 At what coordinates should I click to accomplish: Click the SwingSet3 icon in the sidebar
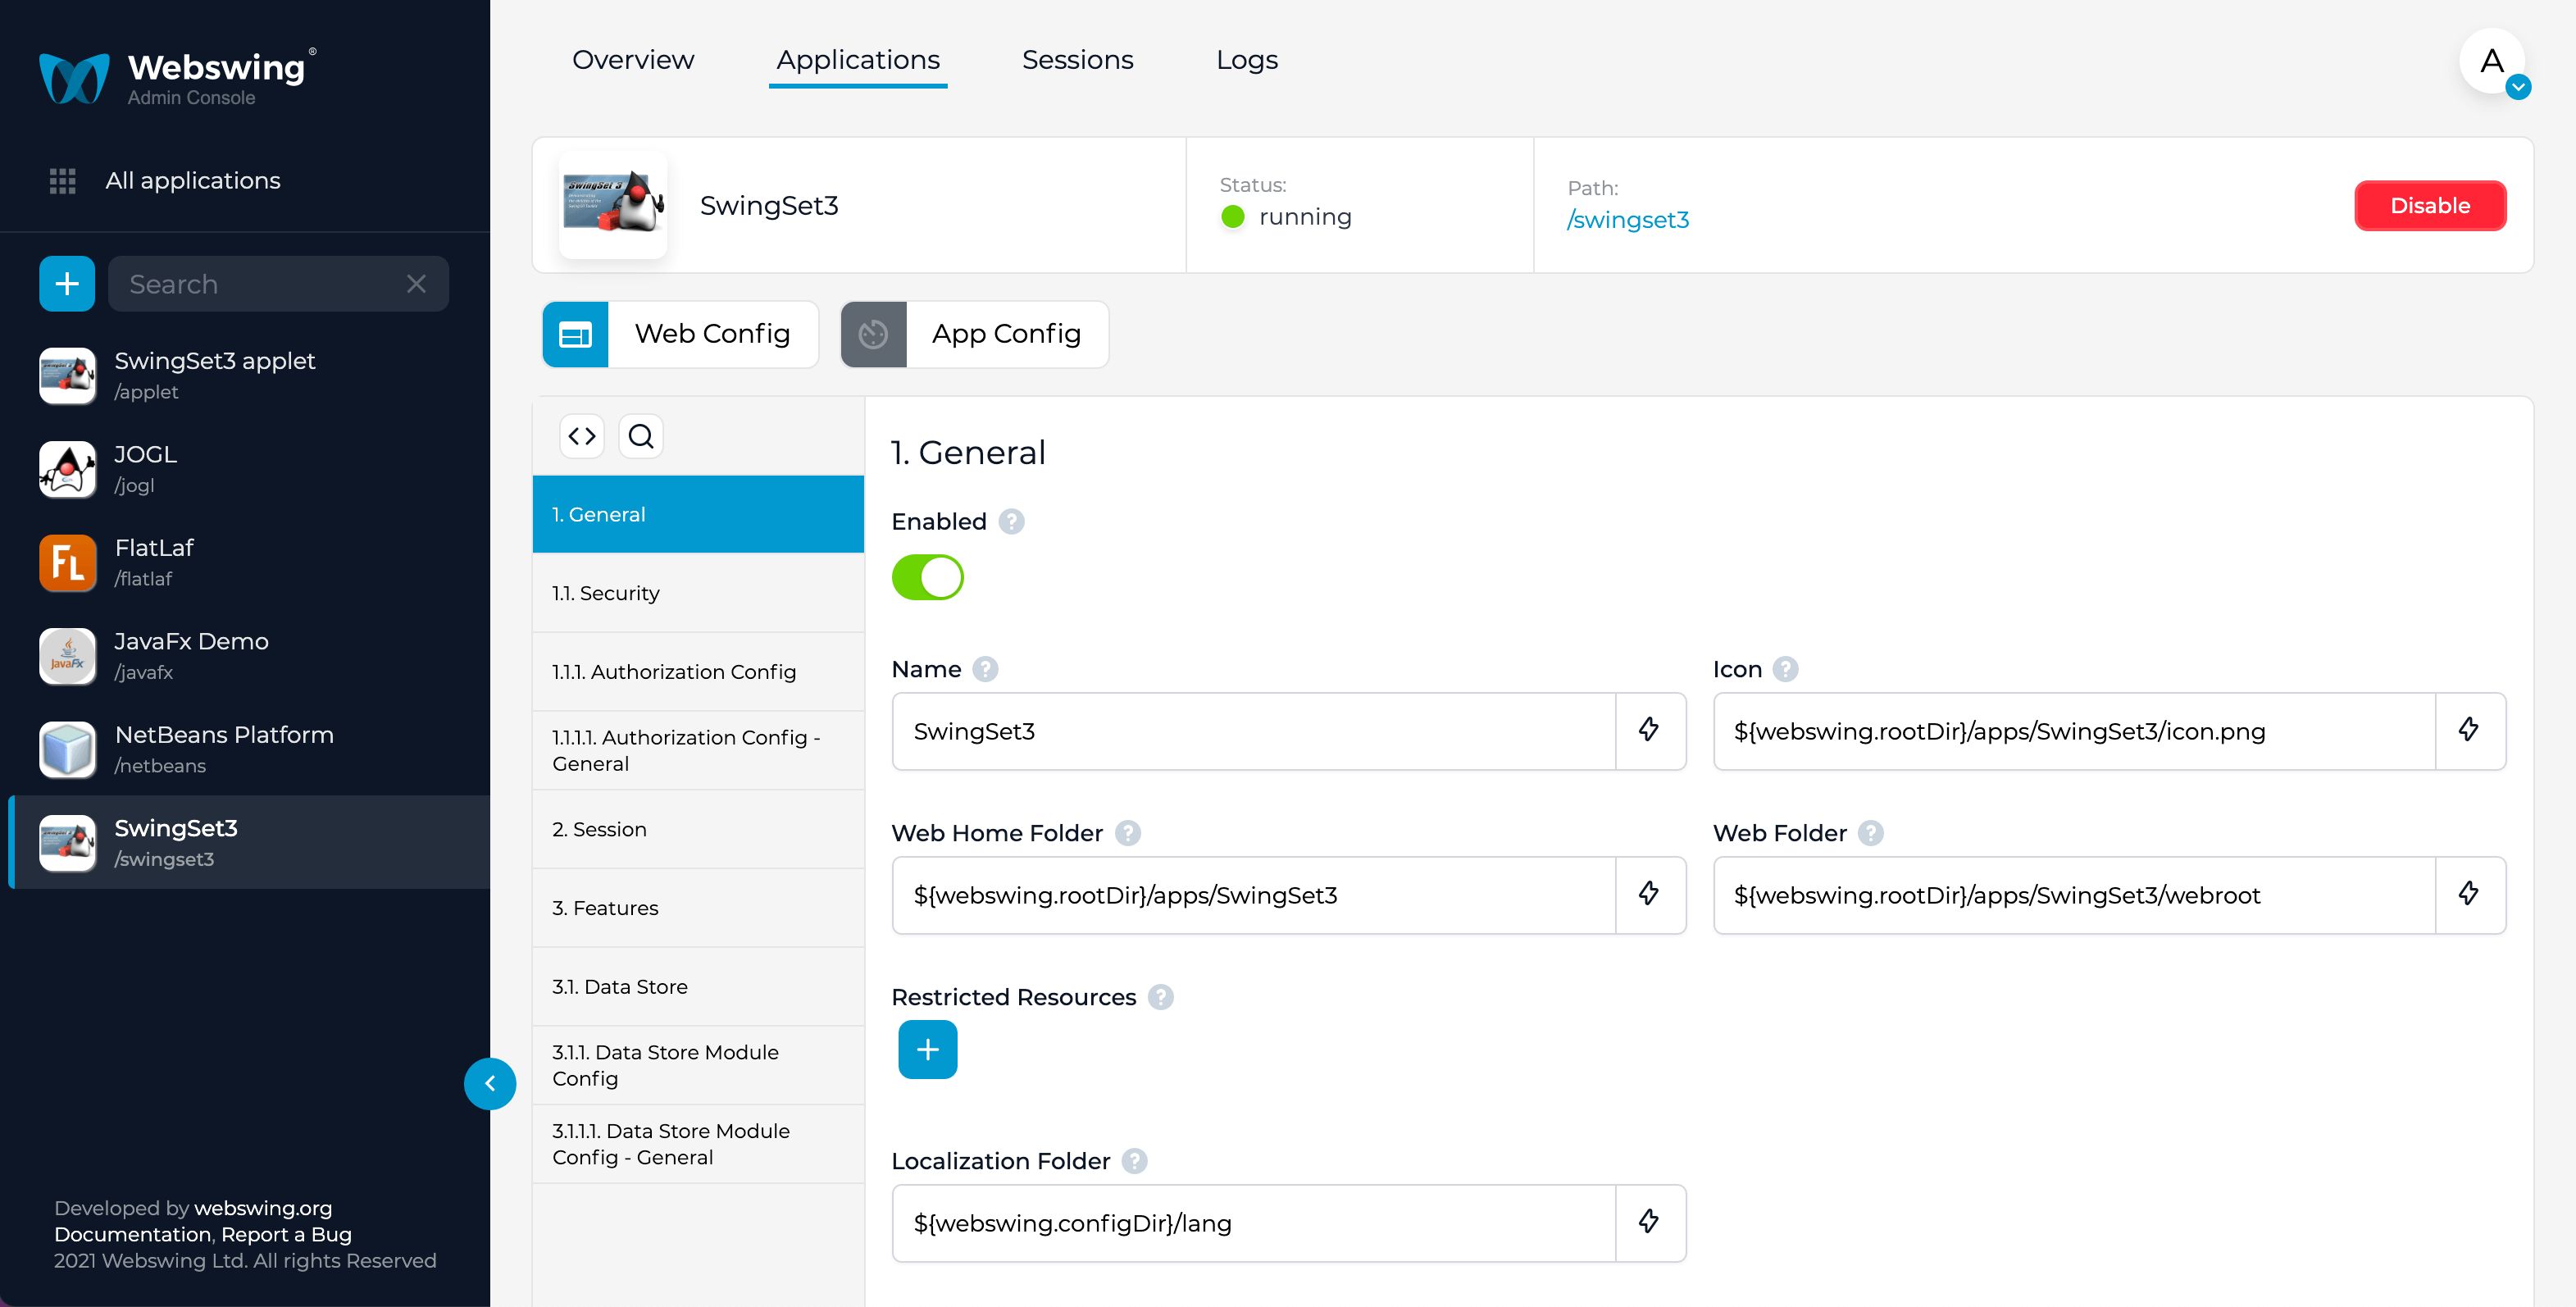[x=67, y=843]
